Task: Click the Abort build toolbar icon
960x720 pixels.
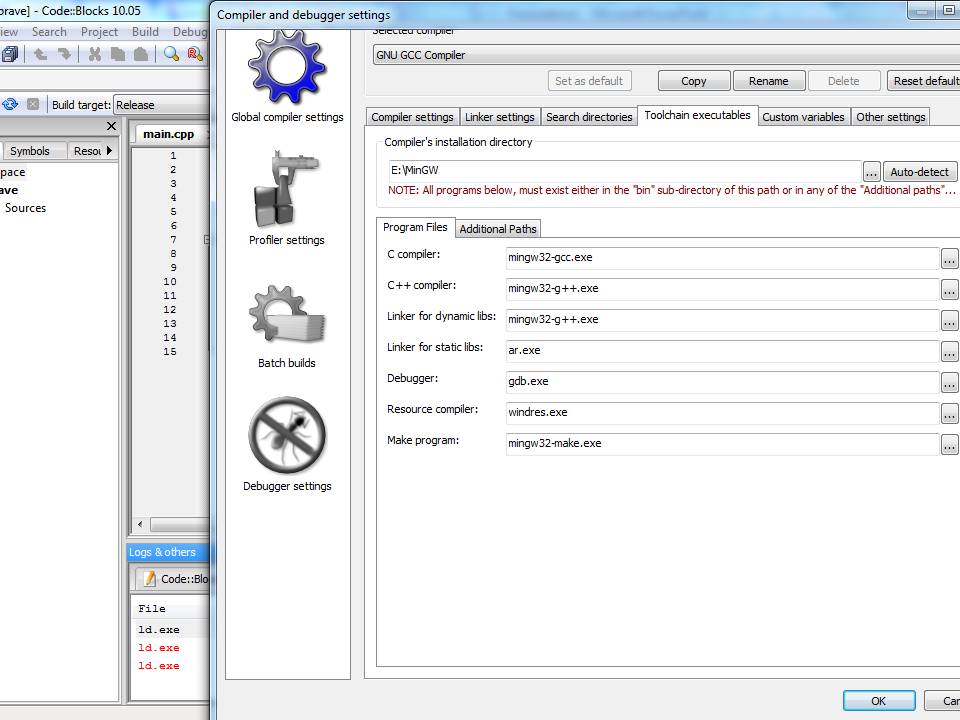Action: click(x=33, y=104)
